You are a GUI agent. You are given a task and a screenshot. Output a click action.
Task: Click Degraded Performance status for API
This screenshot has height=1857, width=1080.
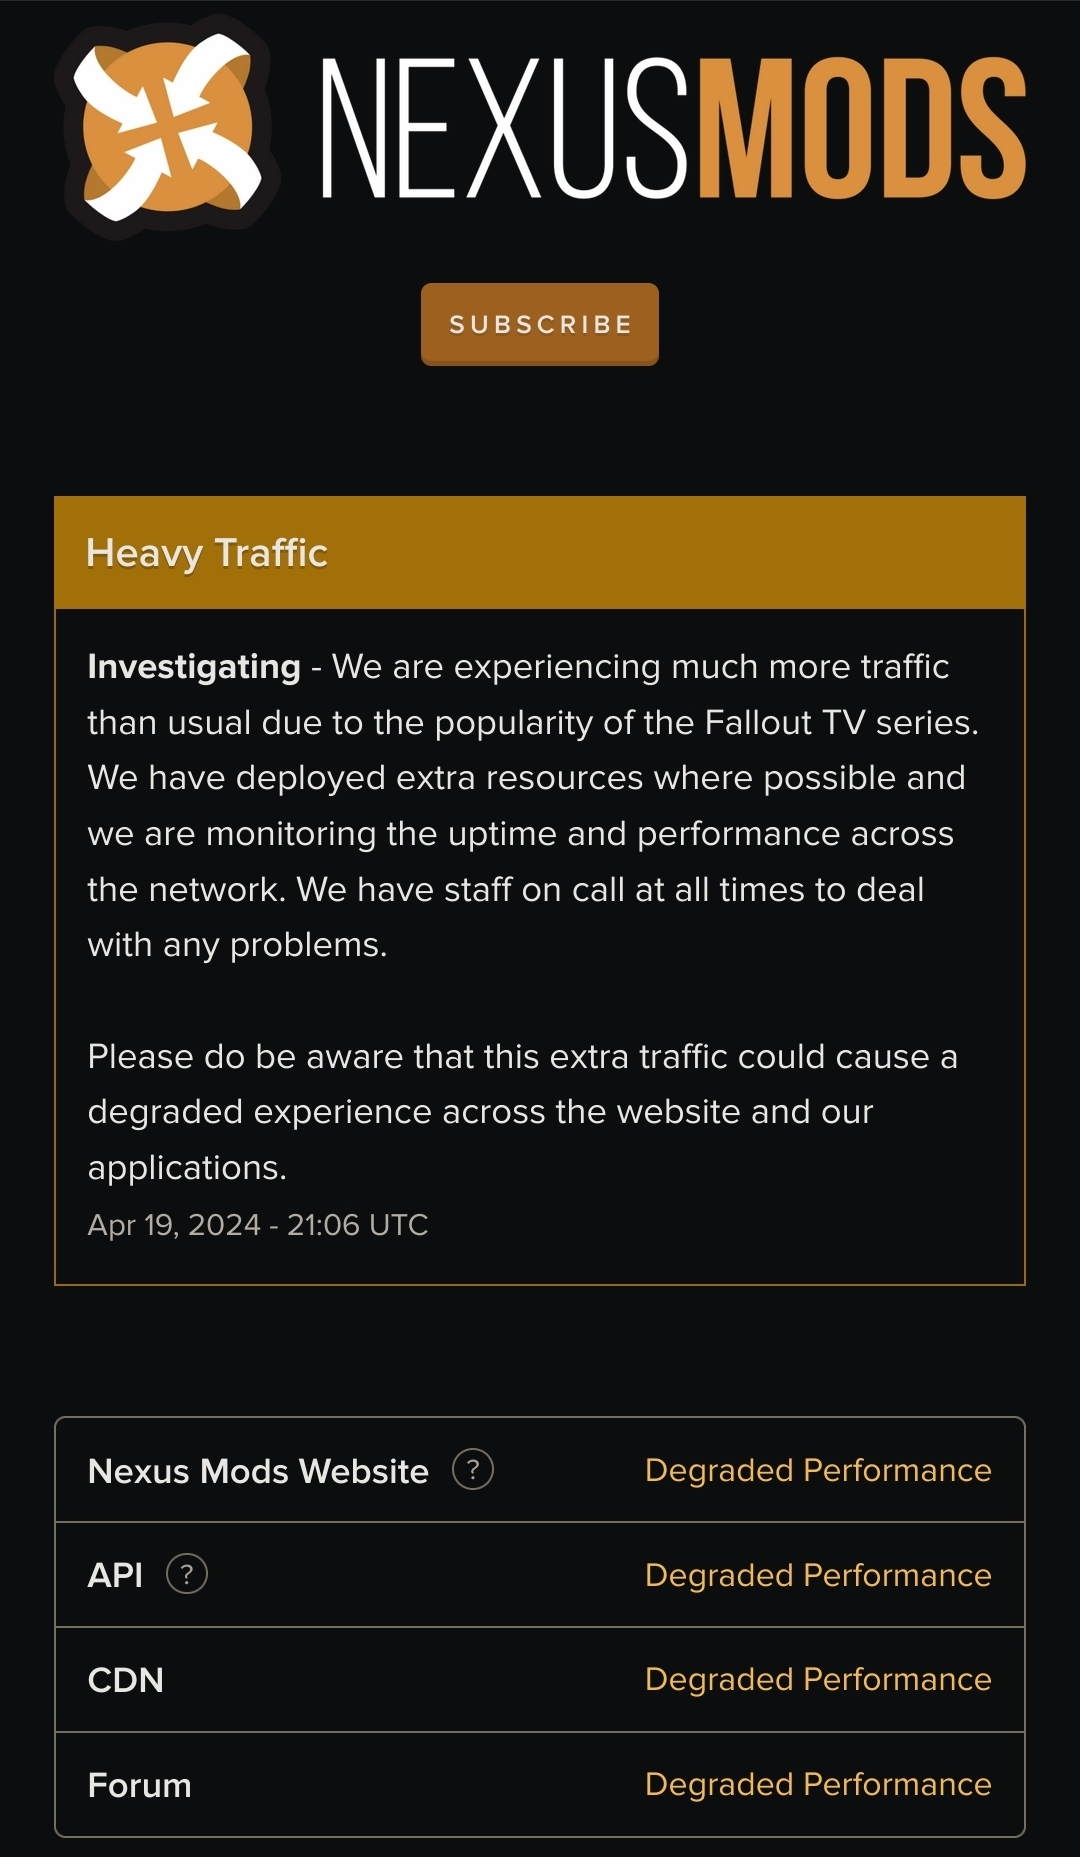(818, 1575)
